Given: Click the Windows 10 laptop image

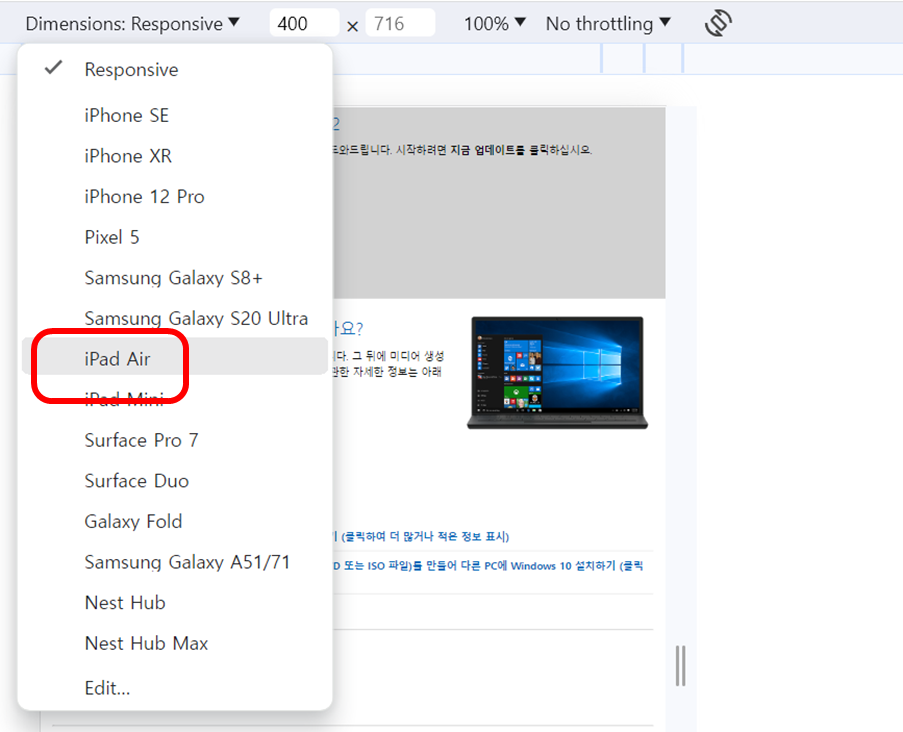Looking at the screenshot, I should [x=557, y=373].
